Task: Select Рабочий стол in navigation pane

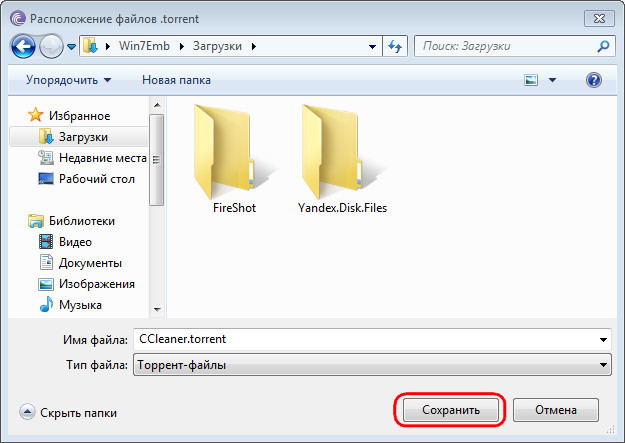Action: click(x=97, y=179)
